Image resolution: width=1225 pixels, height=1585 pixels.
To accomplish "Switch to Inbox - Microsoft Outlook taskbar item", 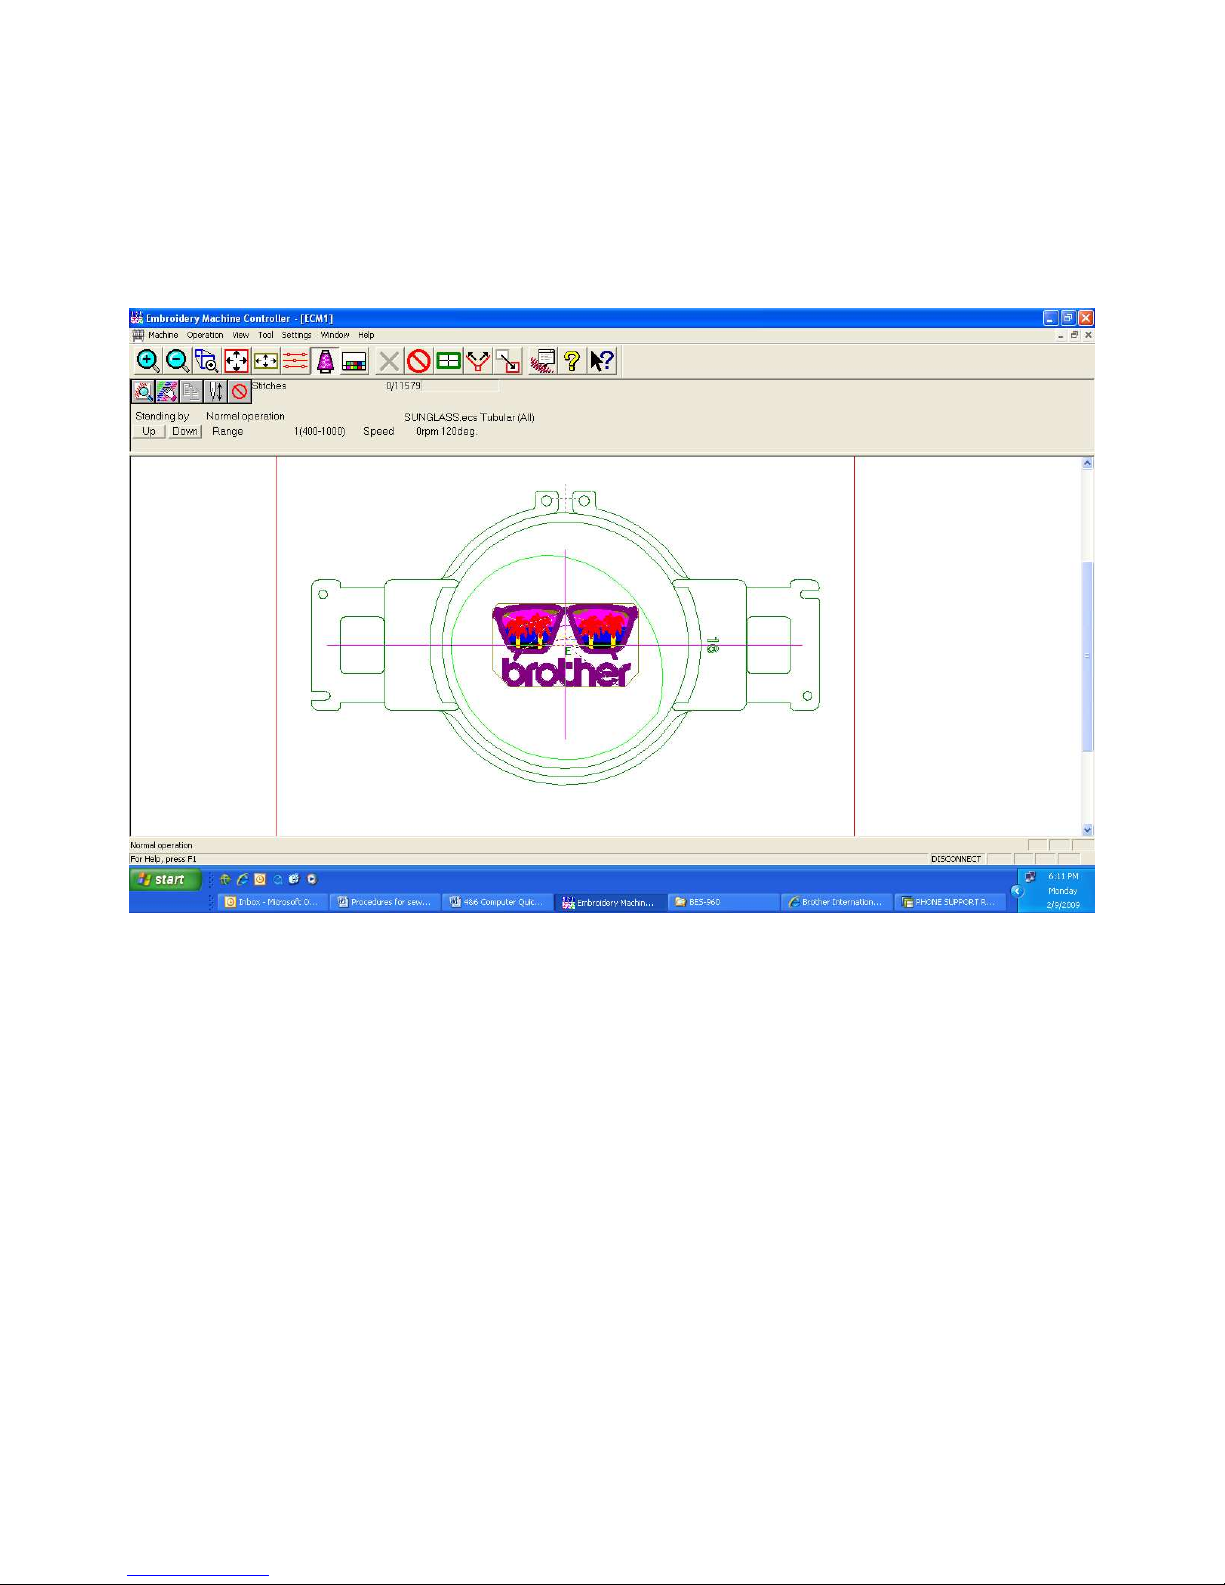I will coord(272,902).
